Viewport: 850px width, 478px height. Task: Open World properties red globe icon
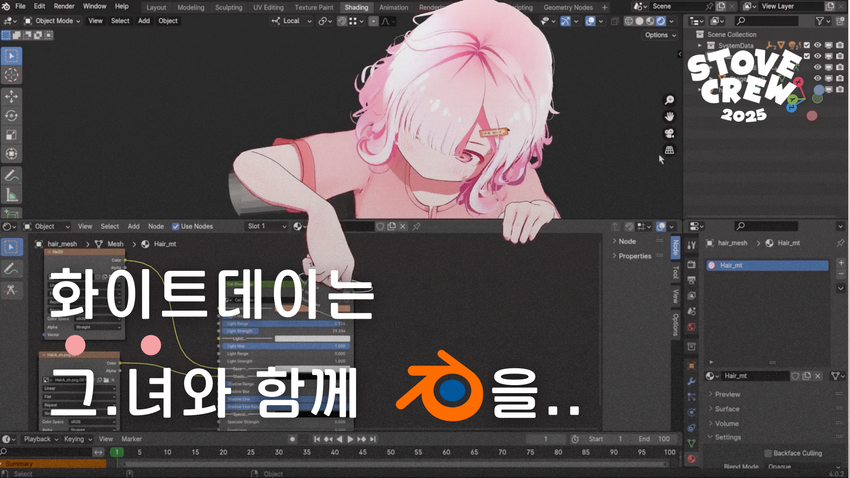click(x=691, y=327)
